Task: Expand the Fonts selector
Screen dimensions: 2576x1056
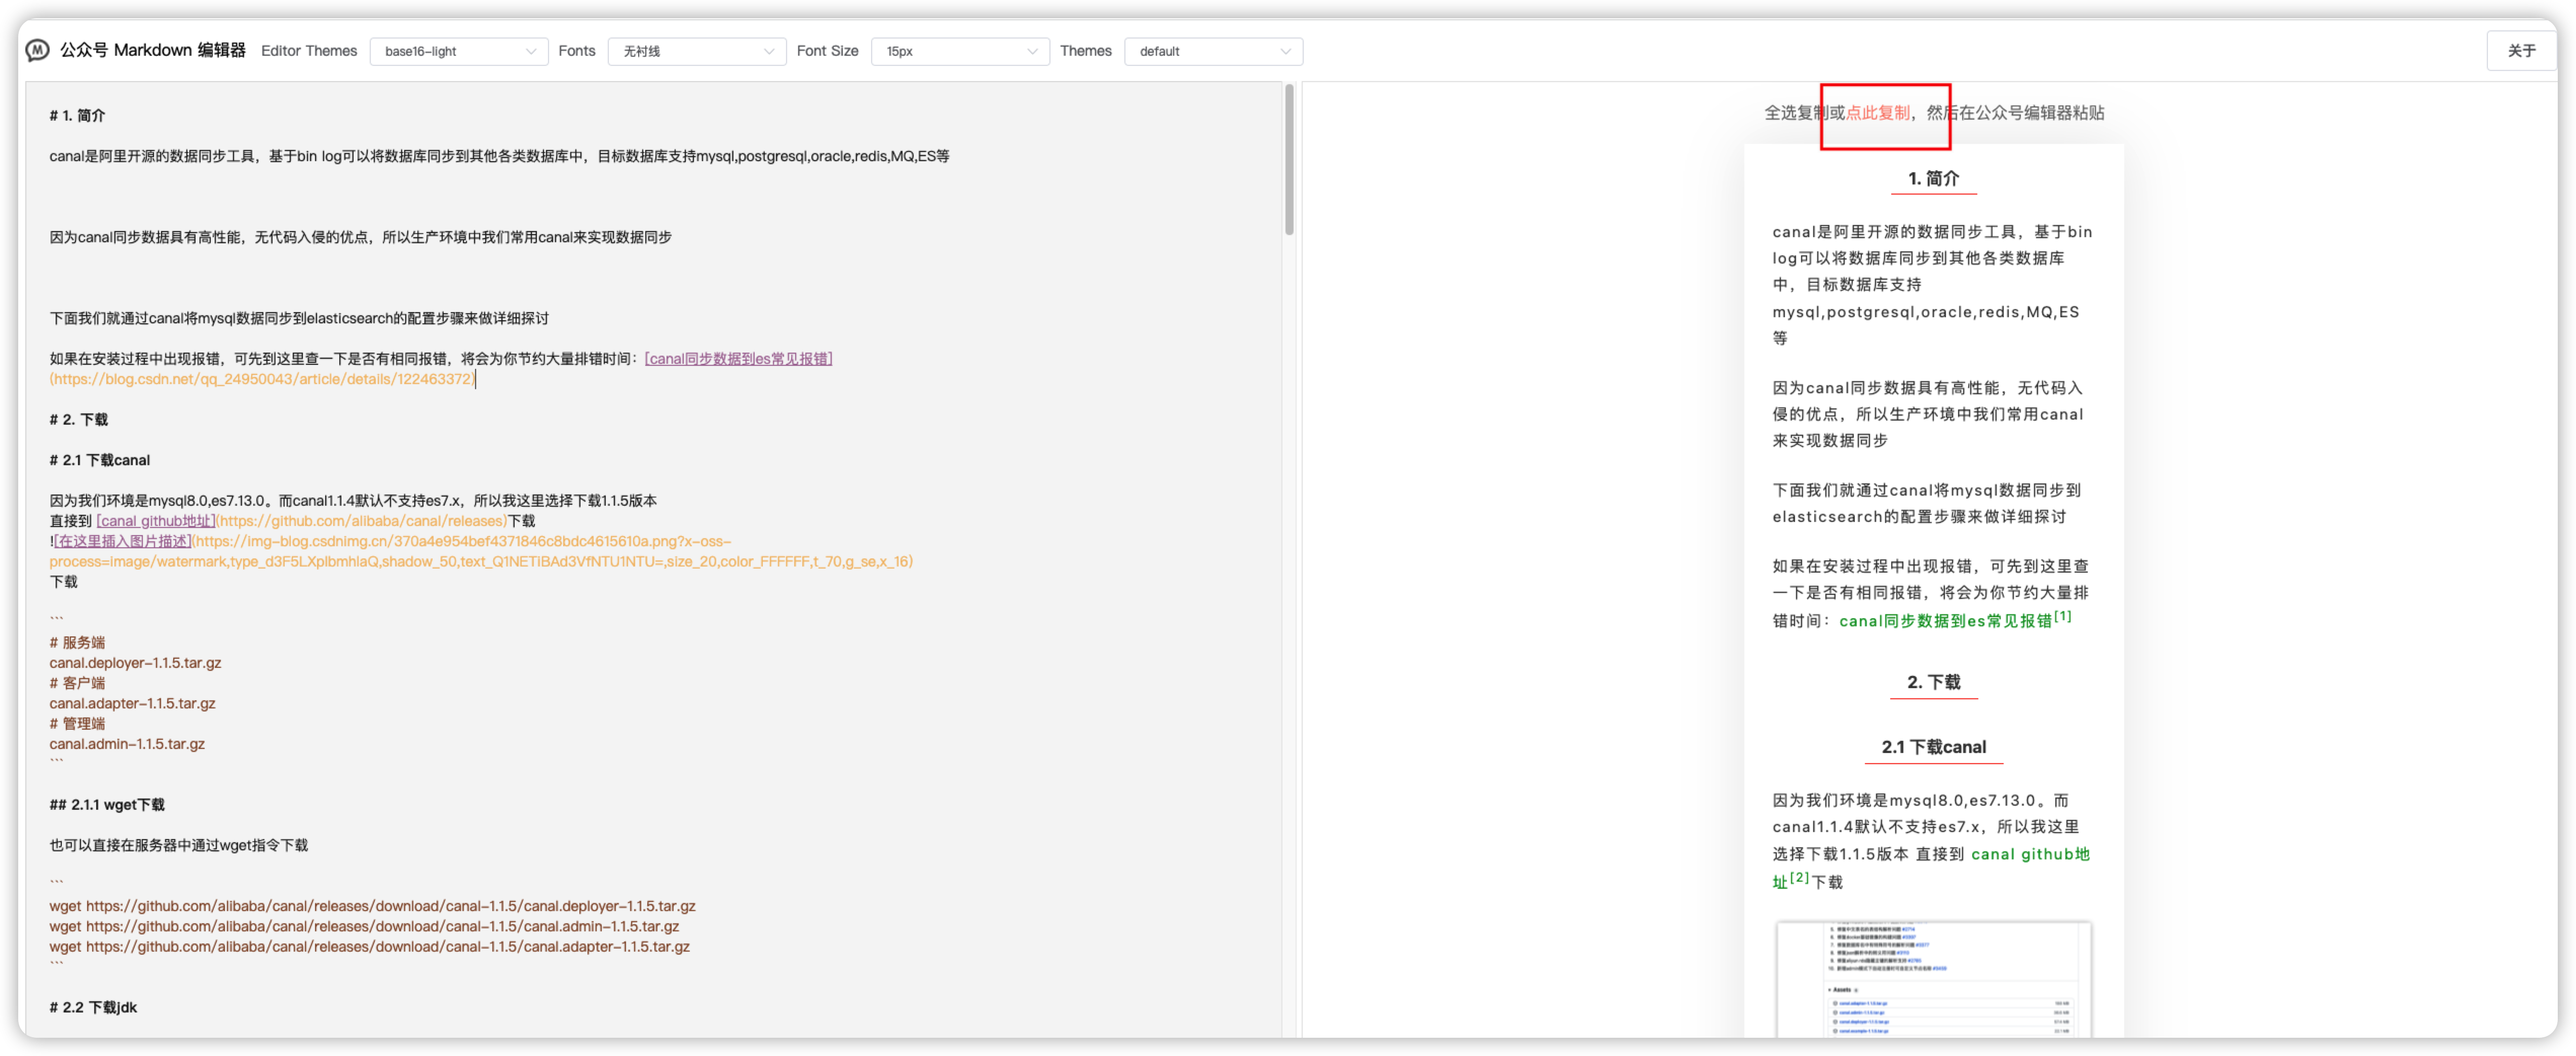Action: click(696, 51)
